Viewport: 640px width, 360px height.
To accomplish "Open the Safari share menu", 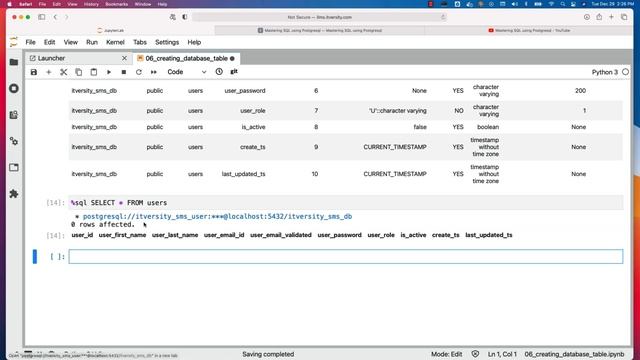I will 599,17.
